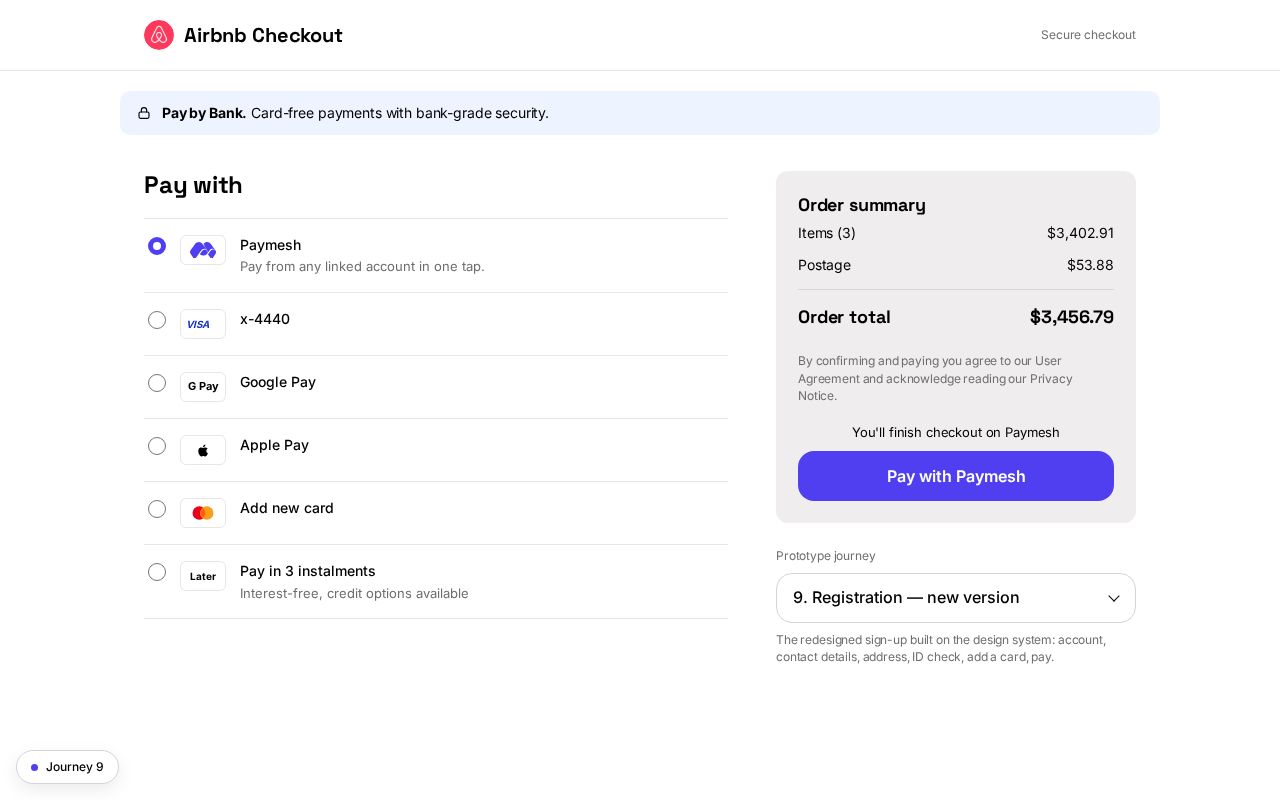Viewport: 1280px width, 800px height.
Task: Click the user agreement notice text
Action: pyautogui.click(x=935, y=378)
